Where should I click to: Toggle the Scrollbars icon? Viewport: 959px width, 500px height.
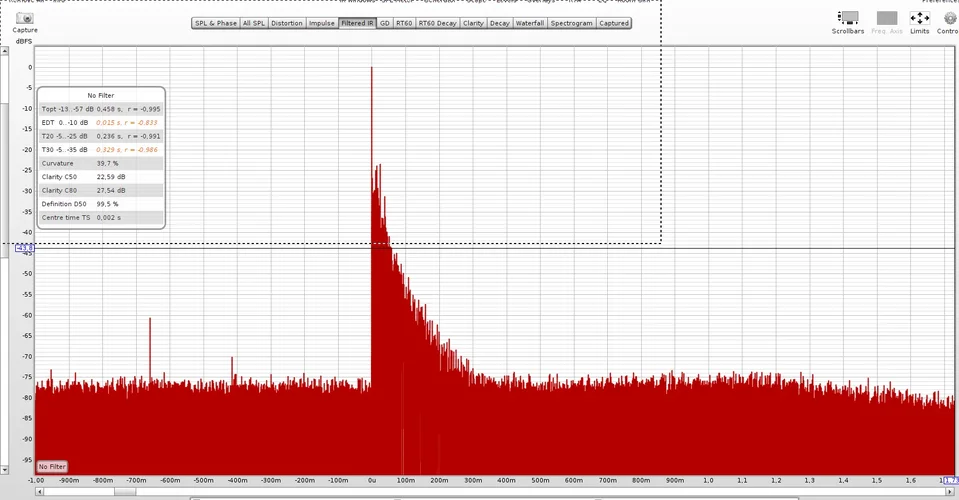tap(848, 18)
